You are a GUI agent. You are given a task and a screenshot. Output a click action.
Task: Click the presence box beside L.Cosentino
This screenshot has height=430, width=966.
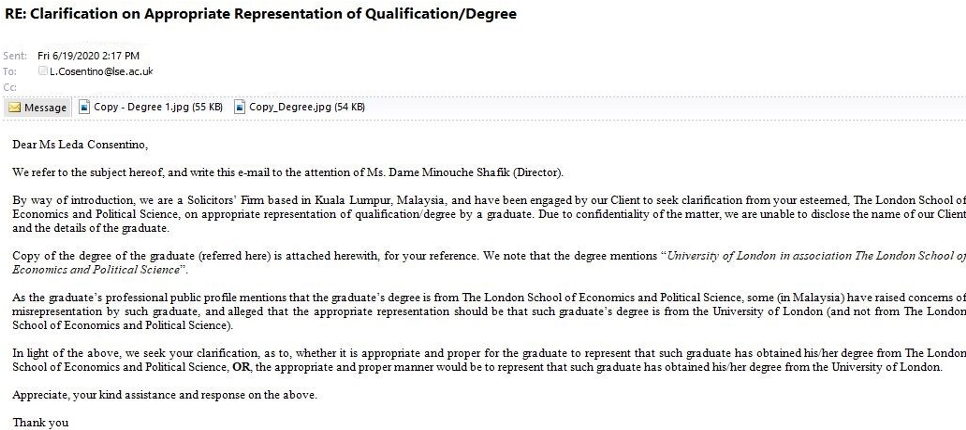tap(43, 71)
